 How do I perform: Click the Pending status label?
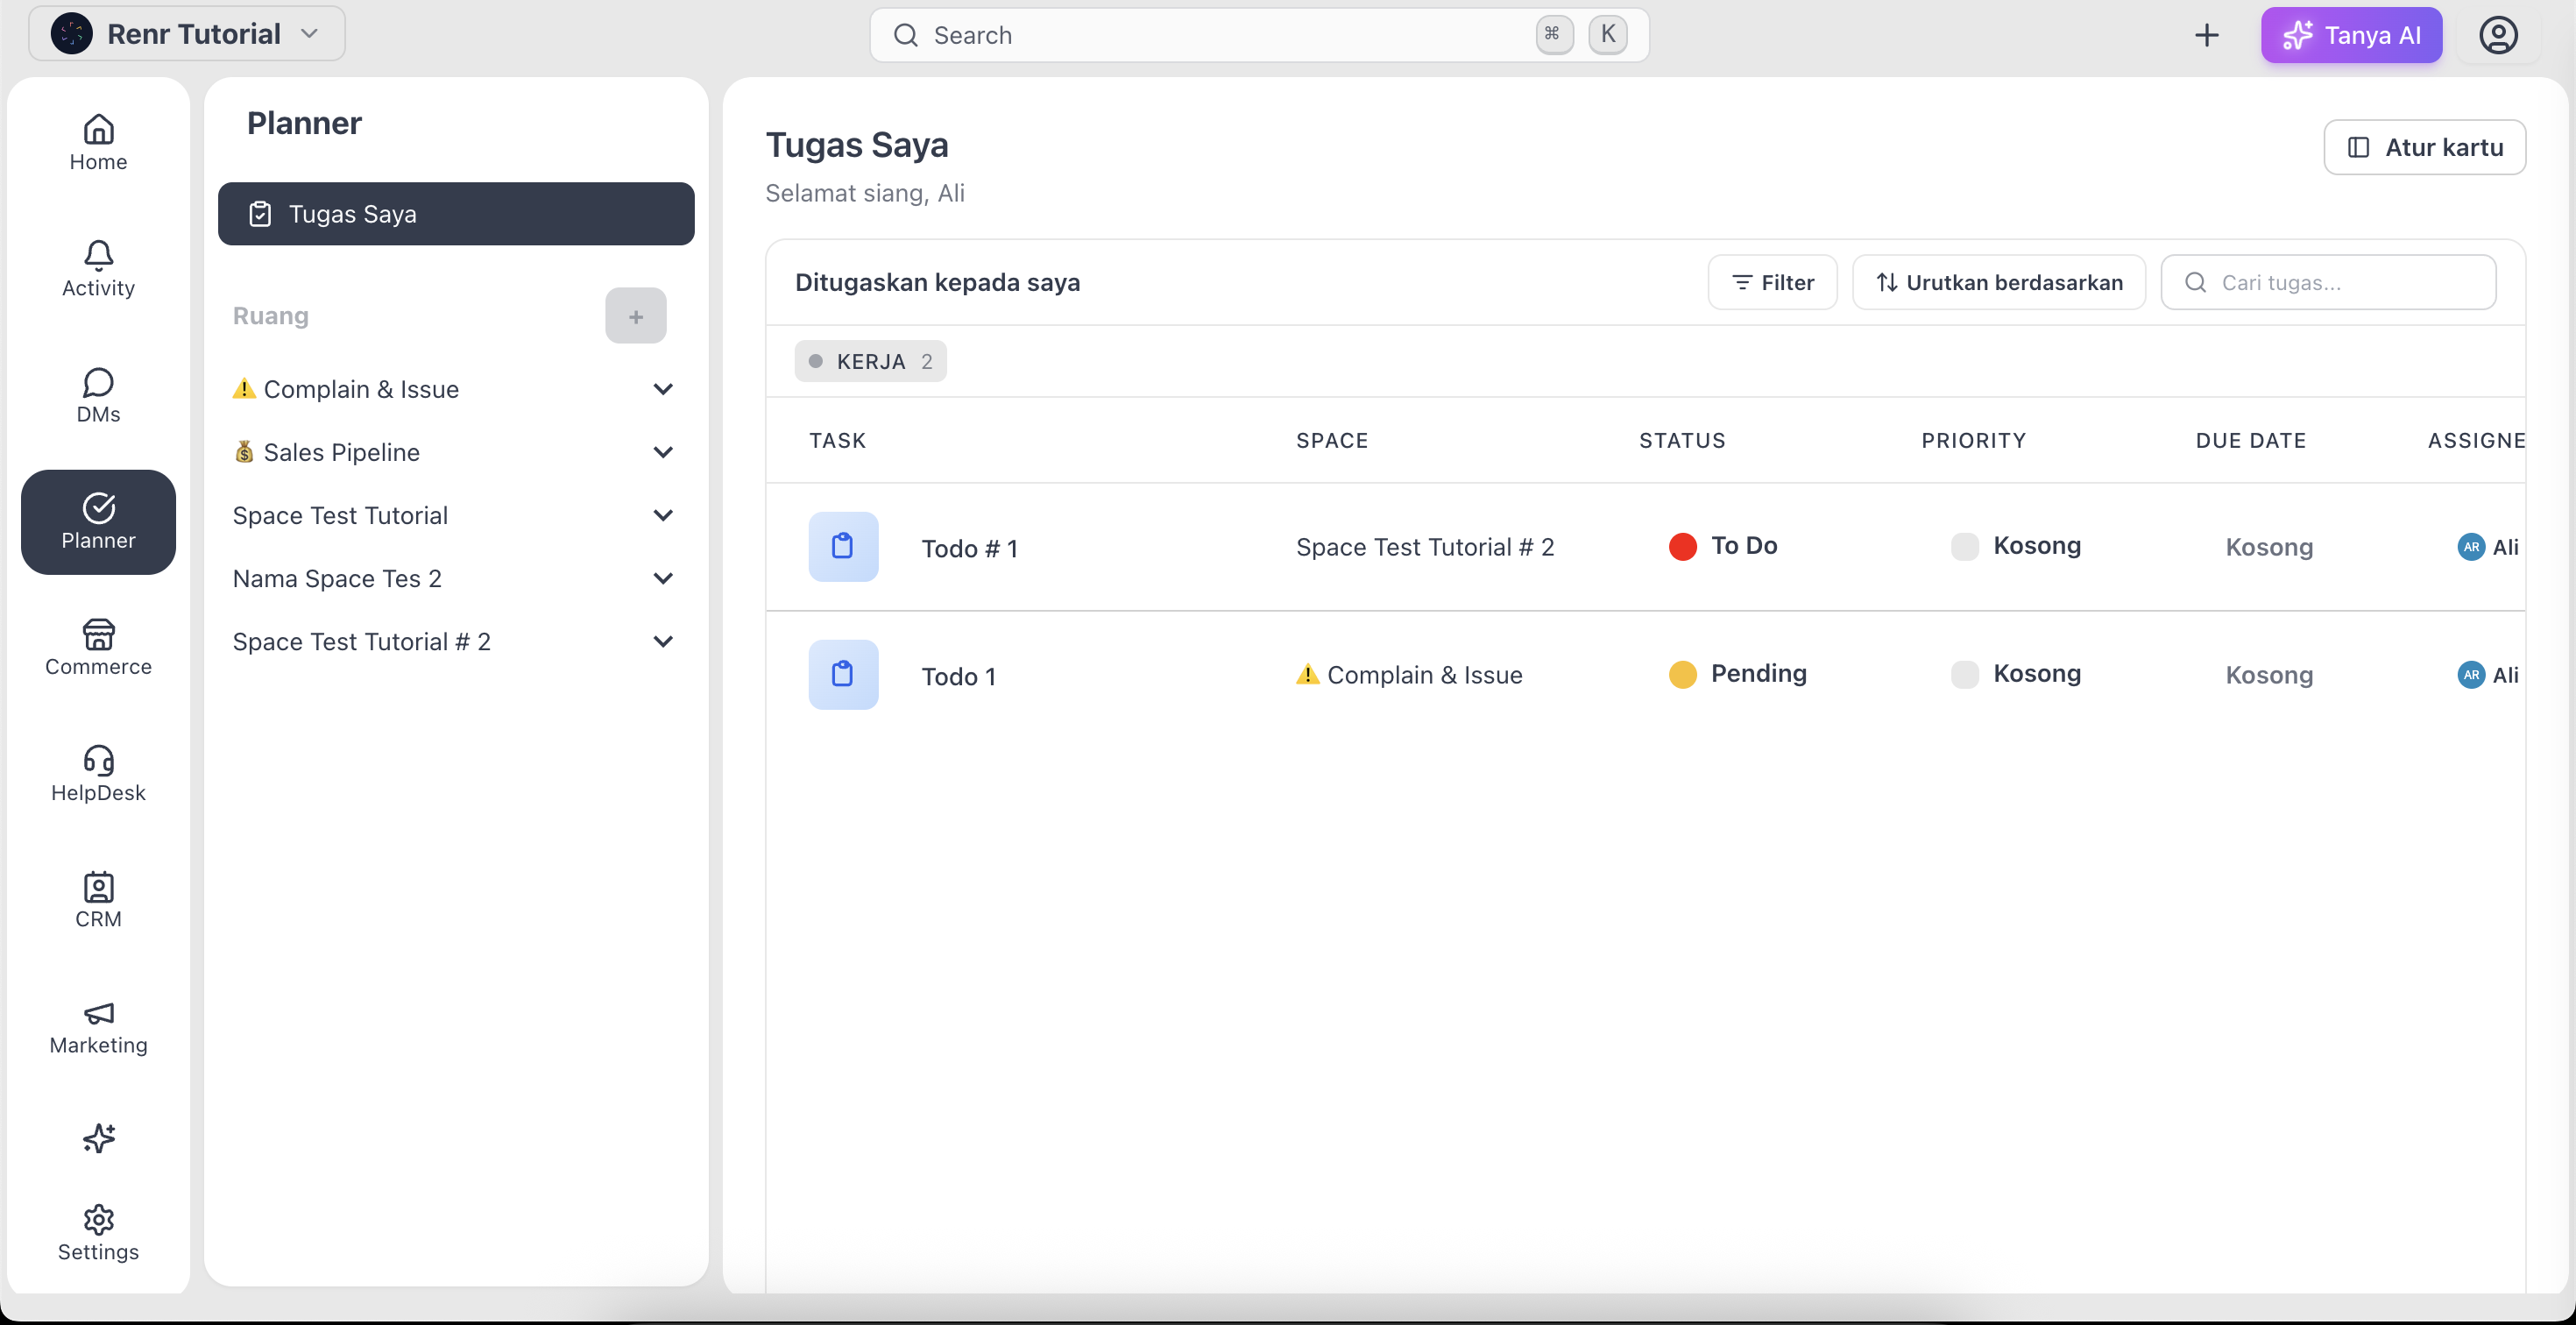pos(1758,673)
